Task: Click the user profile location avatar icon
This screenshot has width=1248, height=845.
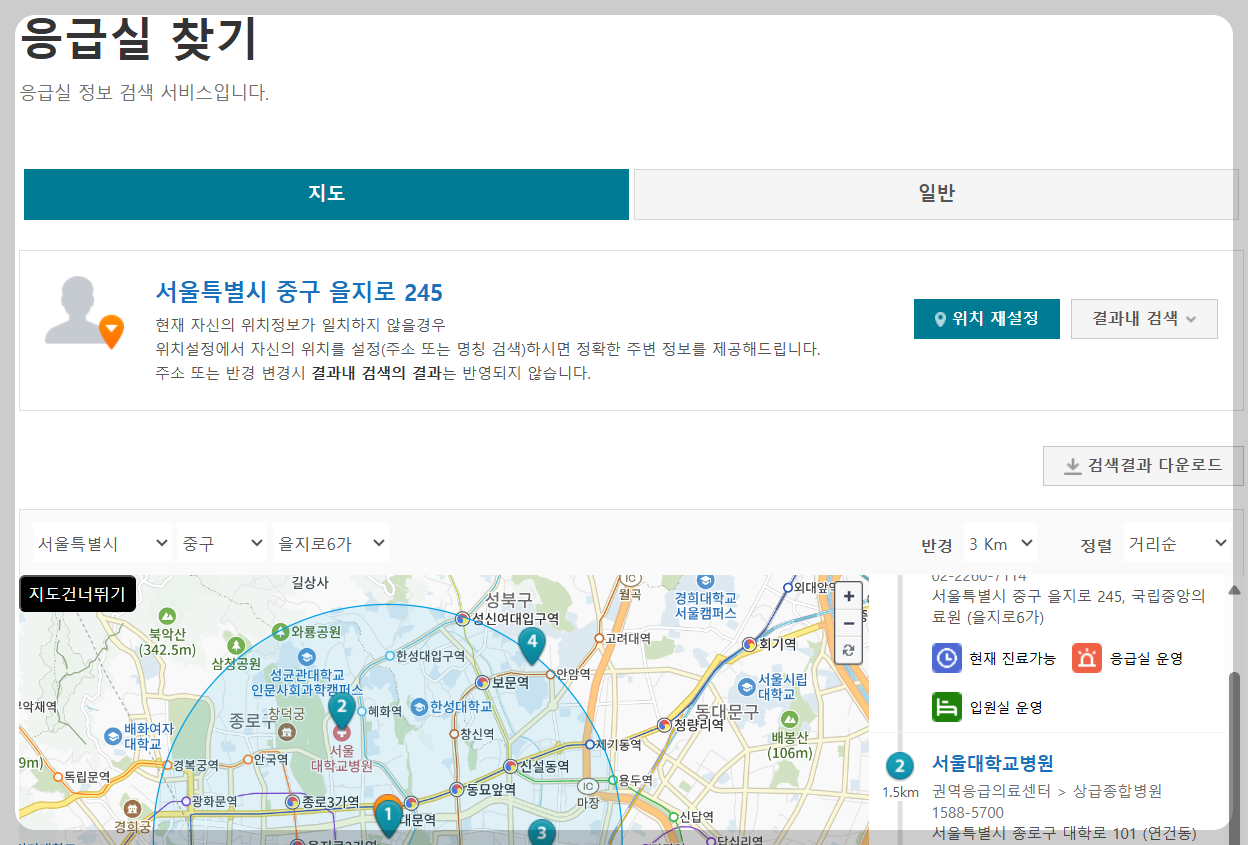Action: point(84,311)
